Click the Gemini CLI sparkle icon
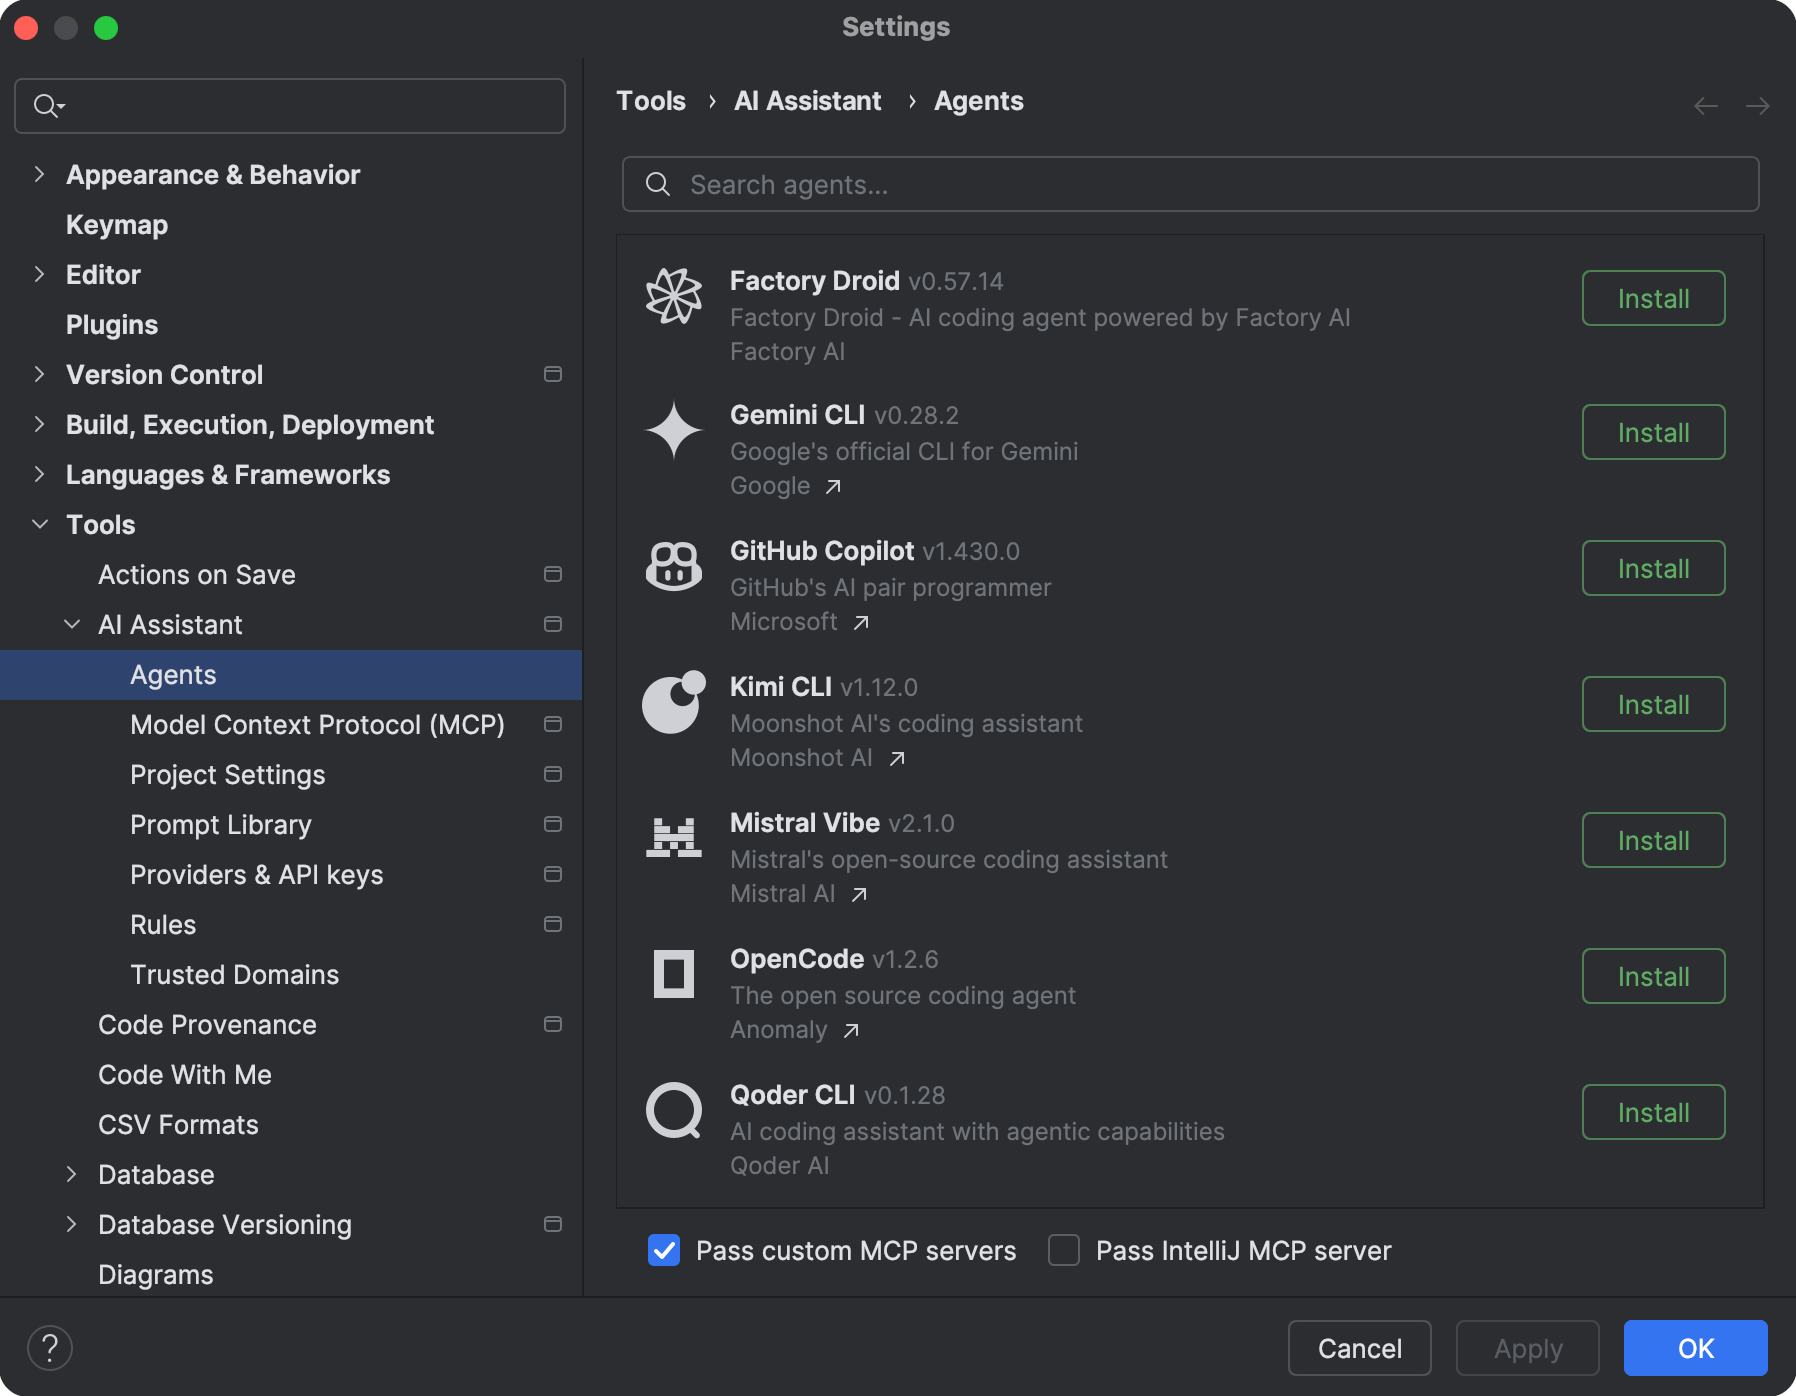1796x1396 pixels. coord(674,431)
